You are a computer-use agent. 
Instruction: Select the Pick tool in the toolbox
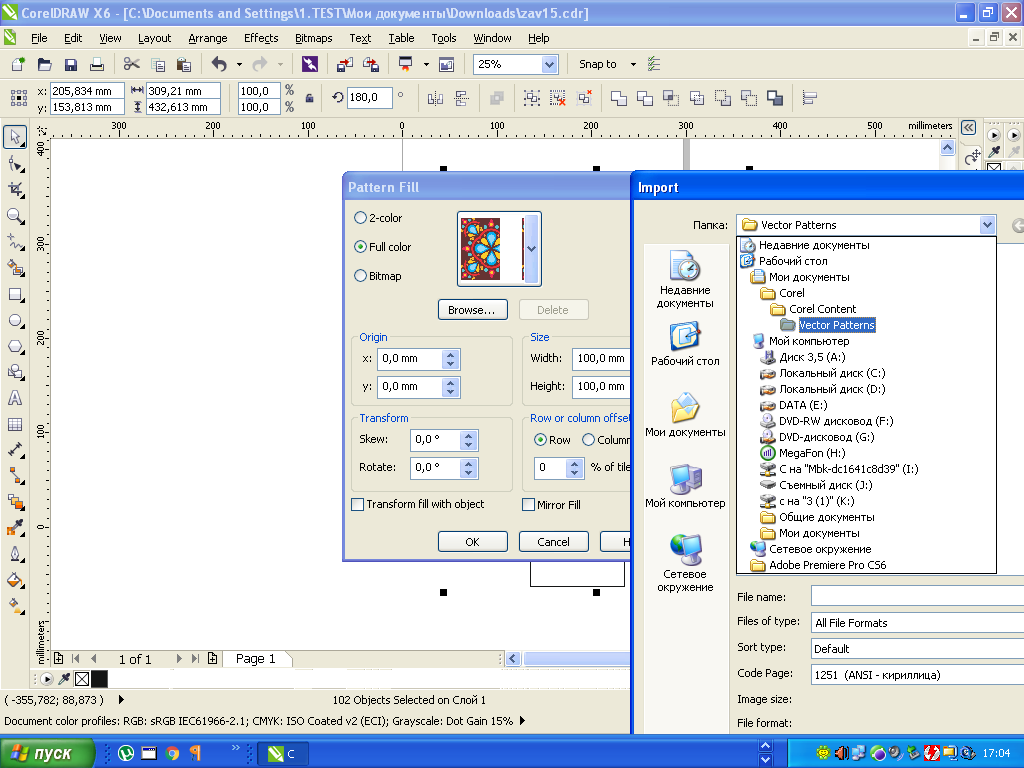click(15, 137)
